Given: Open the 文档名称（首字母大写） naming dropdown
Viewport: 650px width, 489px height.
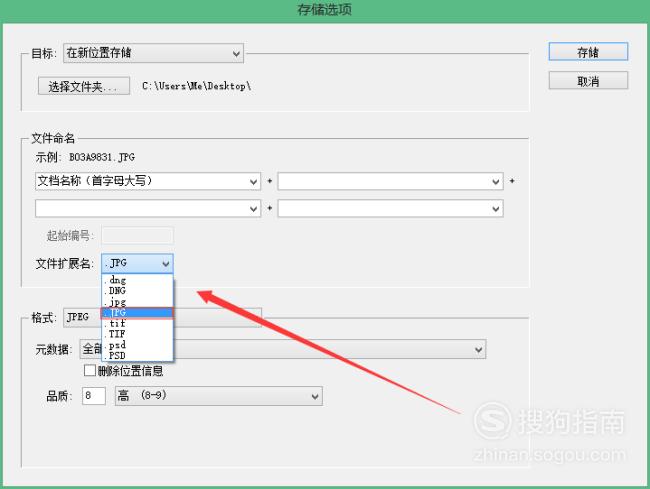Looking at the screenshot, I should click(x=148, y=182).
